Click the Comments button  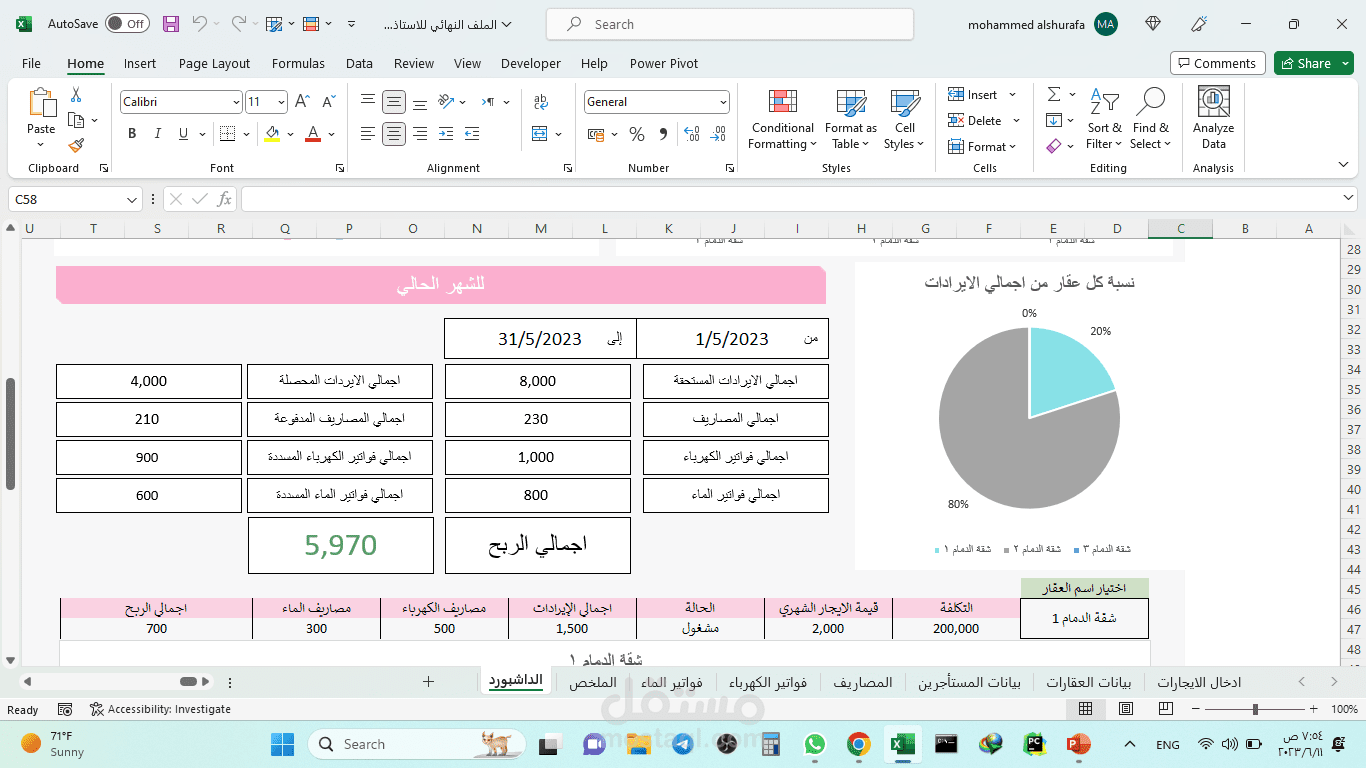(1217, 63)
